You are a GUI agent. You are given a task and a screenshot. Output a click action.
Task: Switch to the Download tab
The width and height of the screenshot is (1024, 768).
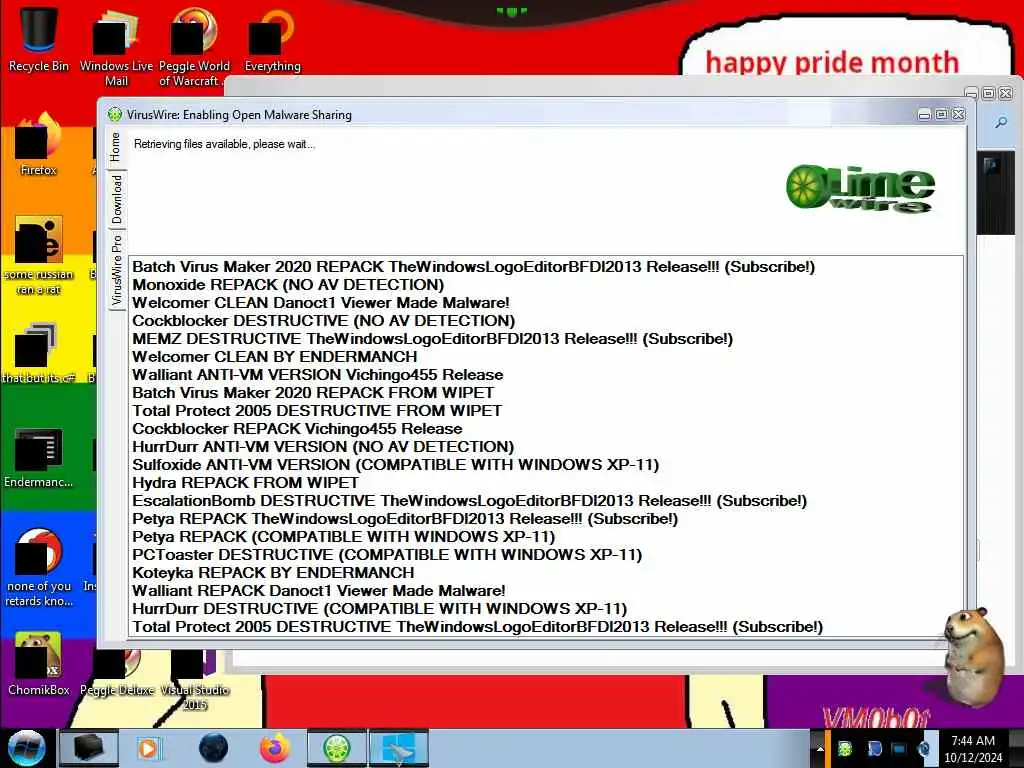point(116,199)
